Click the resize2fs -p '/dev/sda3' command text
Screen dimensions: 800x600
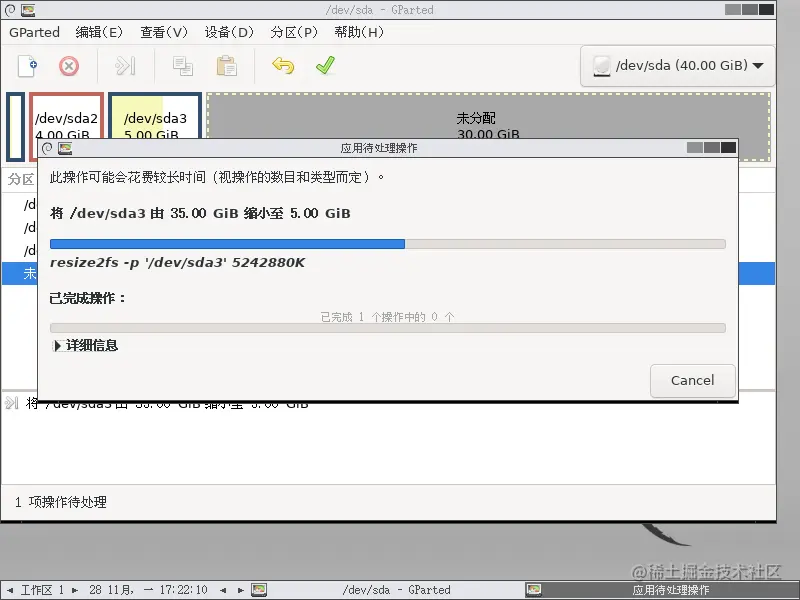click(x=177, y=263)
